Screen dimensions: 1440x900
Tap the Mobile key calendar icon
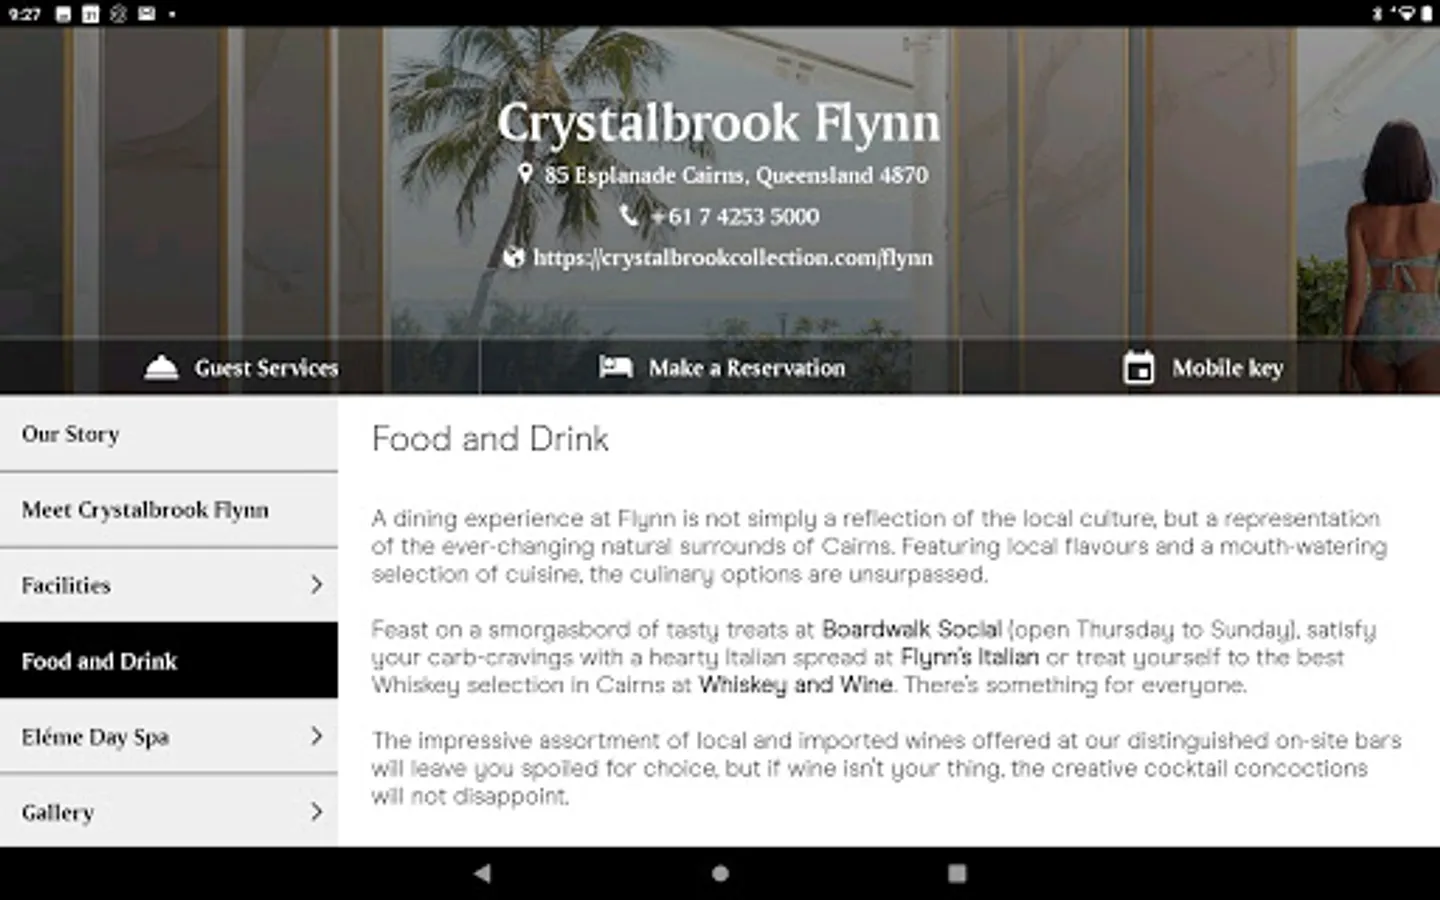click(1138, 367)
